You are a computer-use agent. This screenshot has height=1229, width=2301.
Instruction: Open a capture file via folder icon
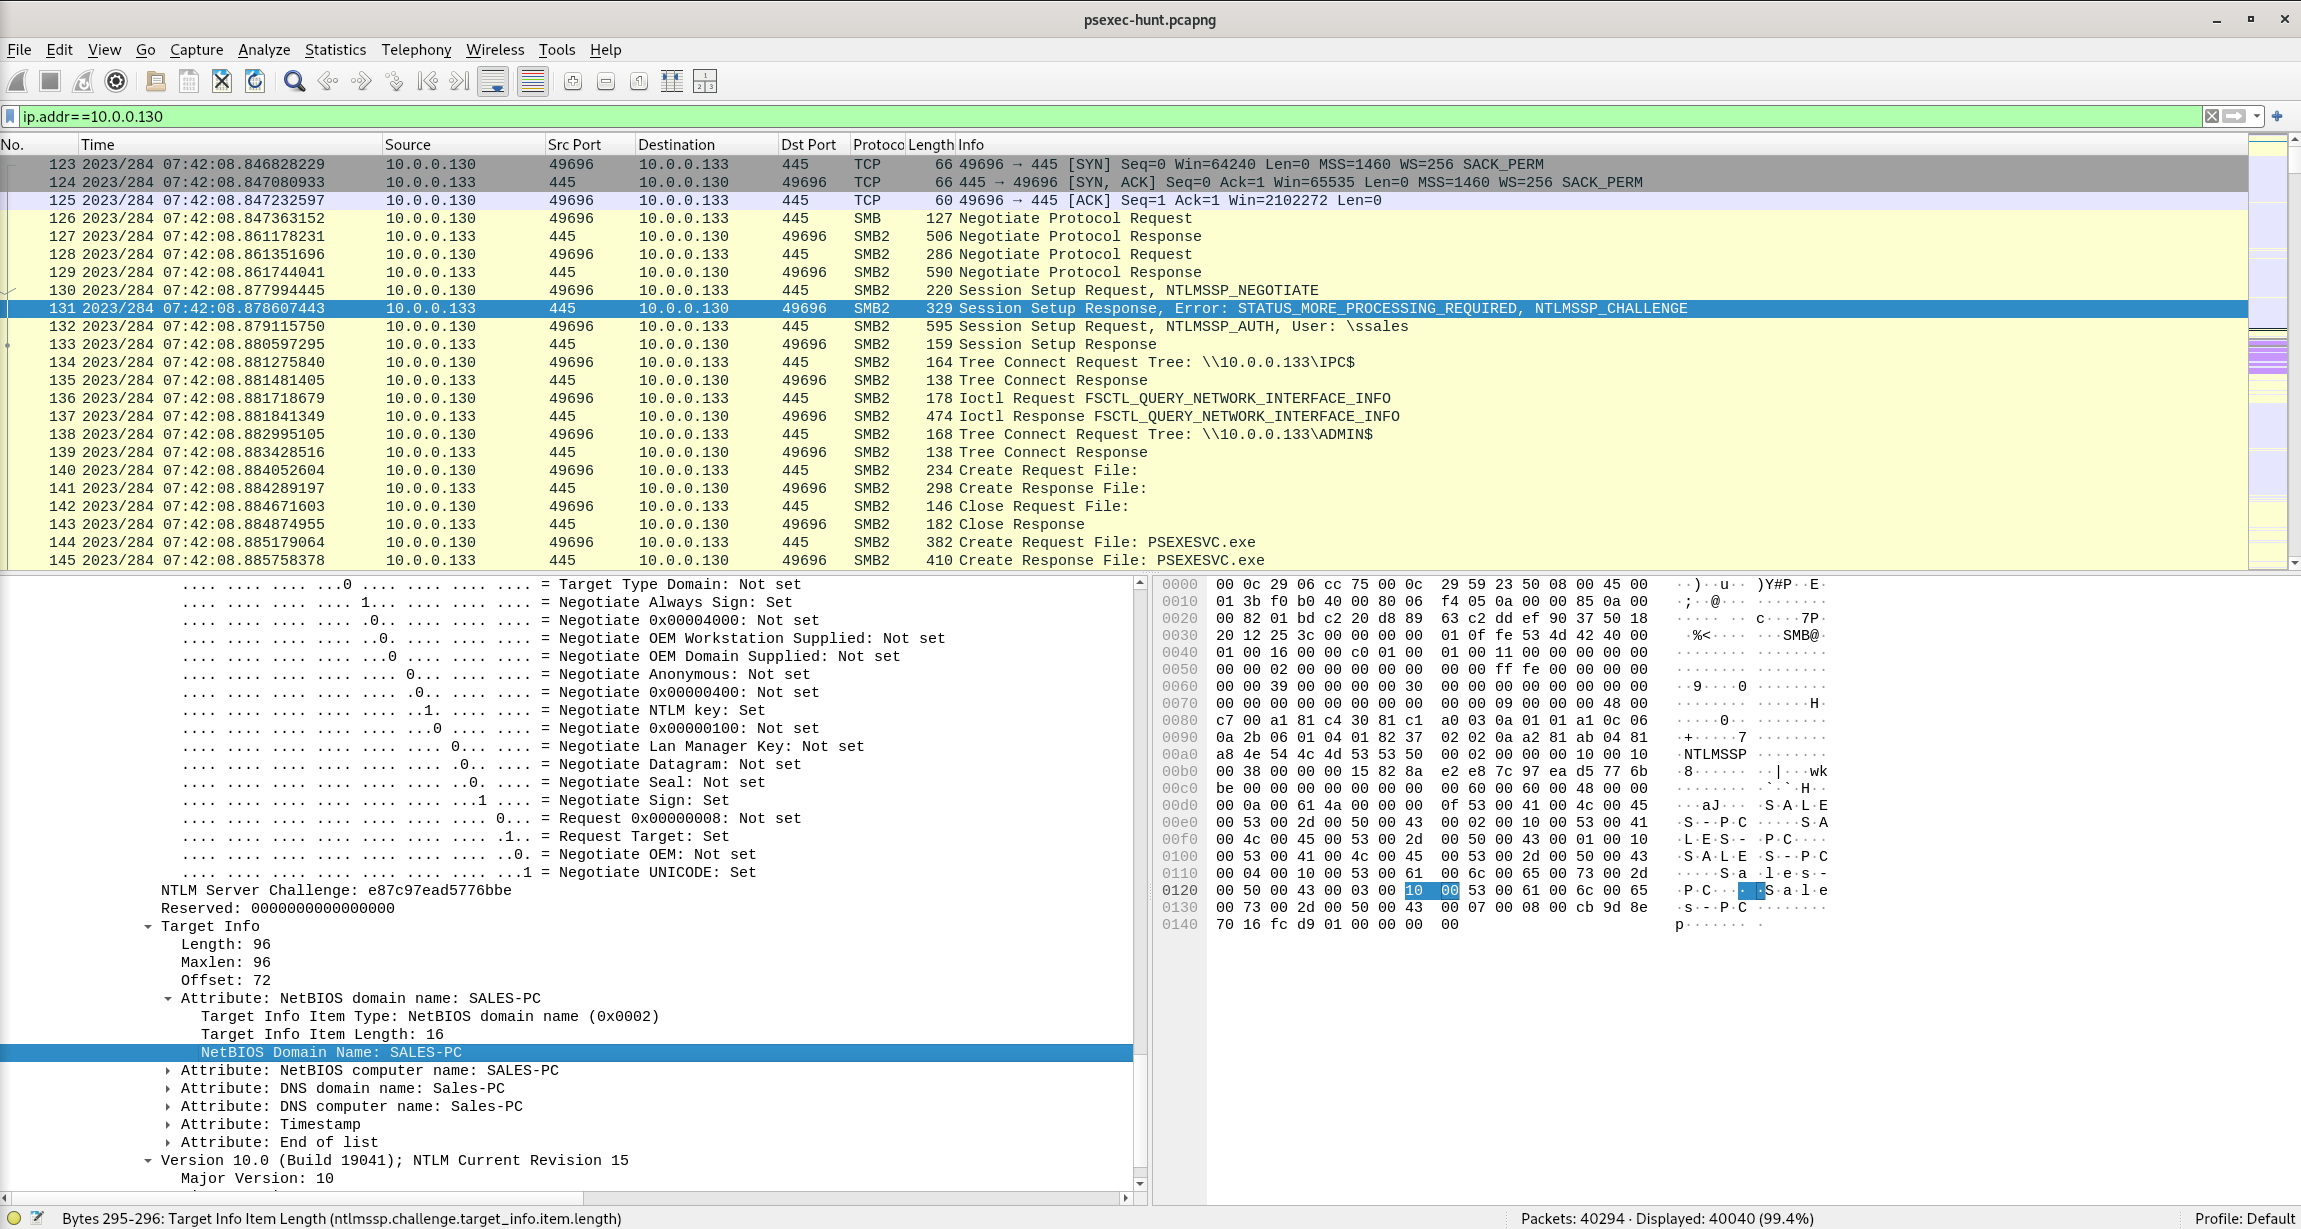tap(155, 82)
